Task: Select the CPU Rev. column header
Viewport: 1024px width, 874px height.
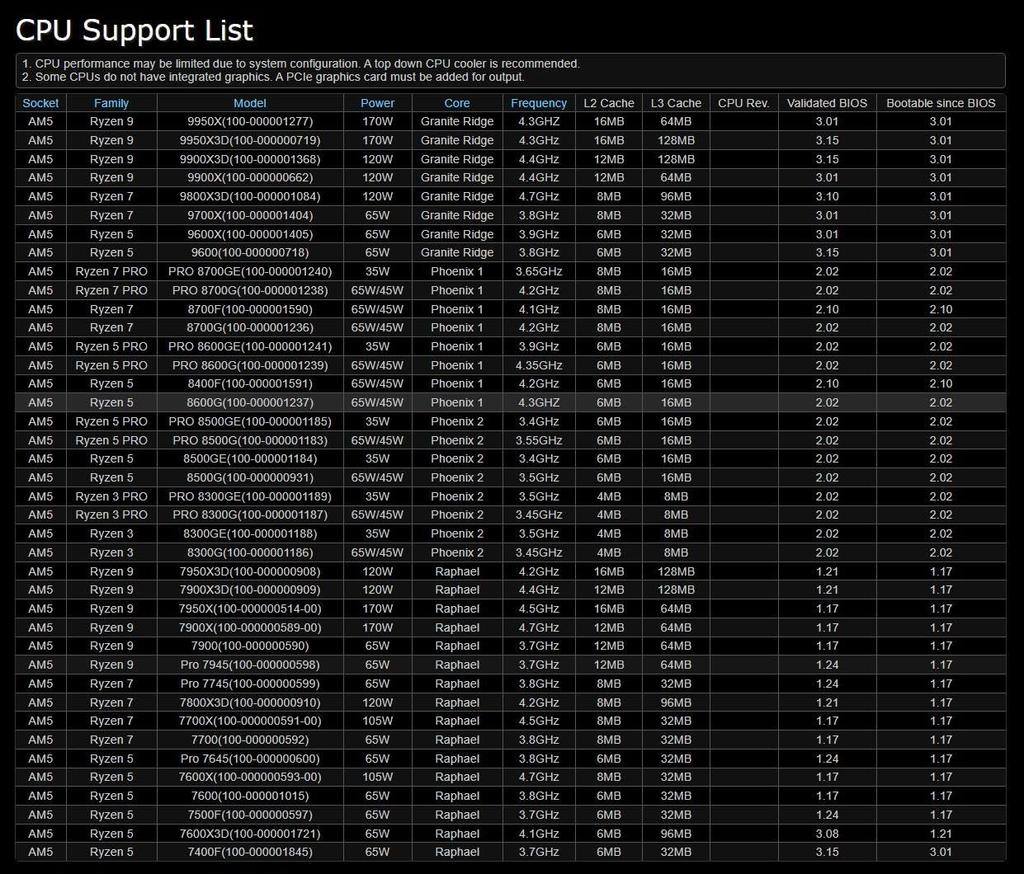Action: 743,103
